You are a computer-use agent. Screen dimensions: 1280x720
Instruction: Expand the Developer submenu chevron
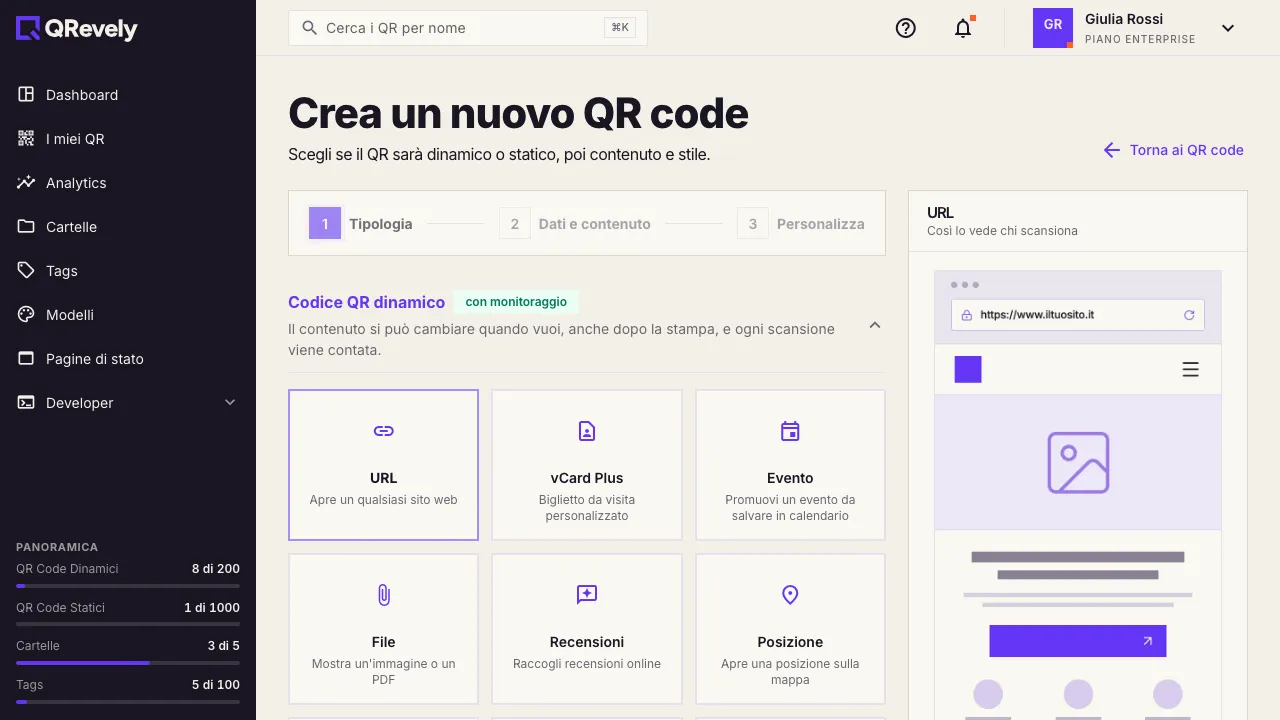[230, 403]
